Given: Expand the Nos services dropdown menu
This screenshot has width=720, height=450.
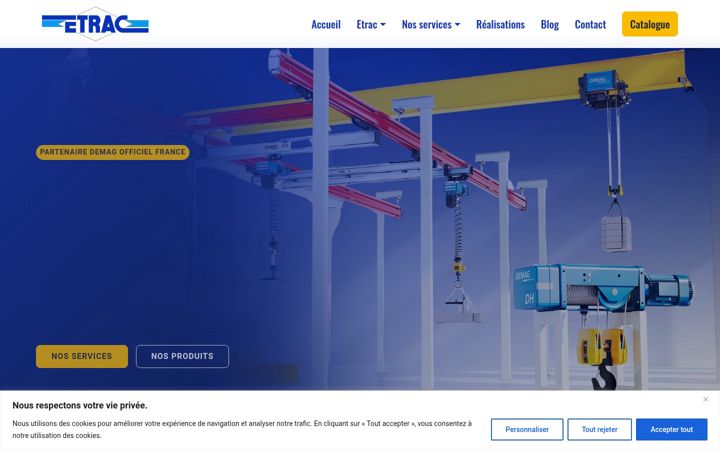Looking at the screenshot, I should [x=431, y=24].
